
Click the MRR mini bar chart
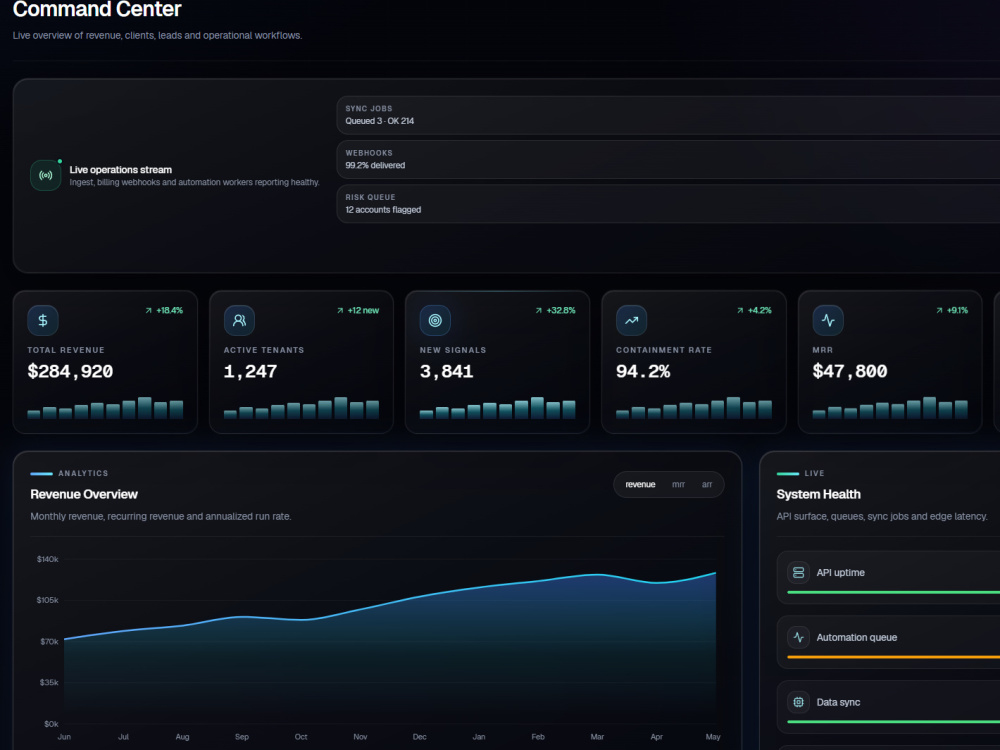coord(890,408)
